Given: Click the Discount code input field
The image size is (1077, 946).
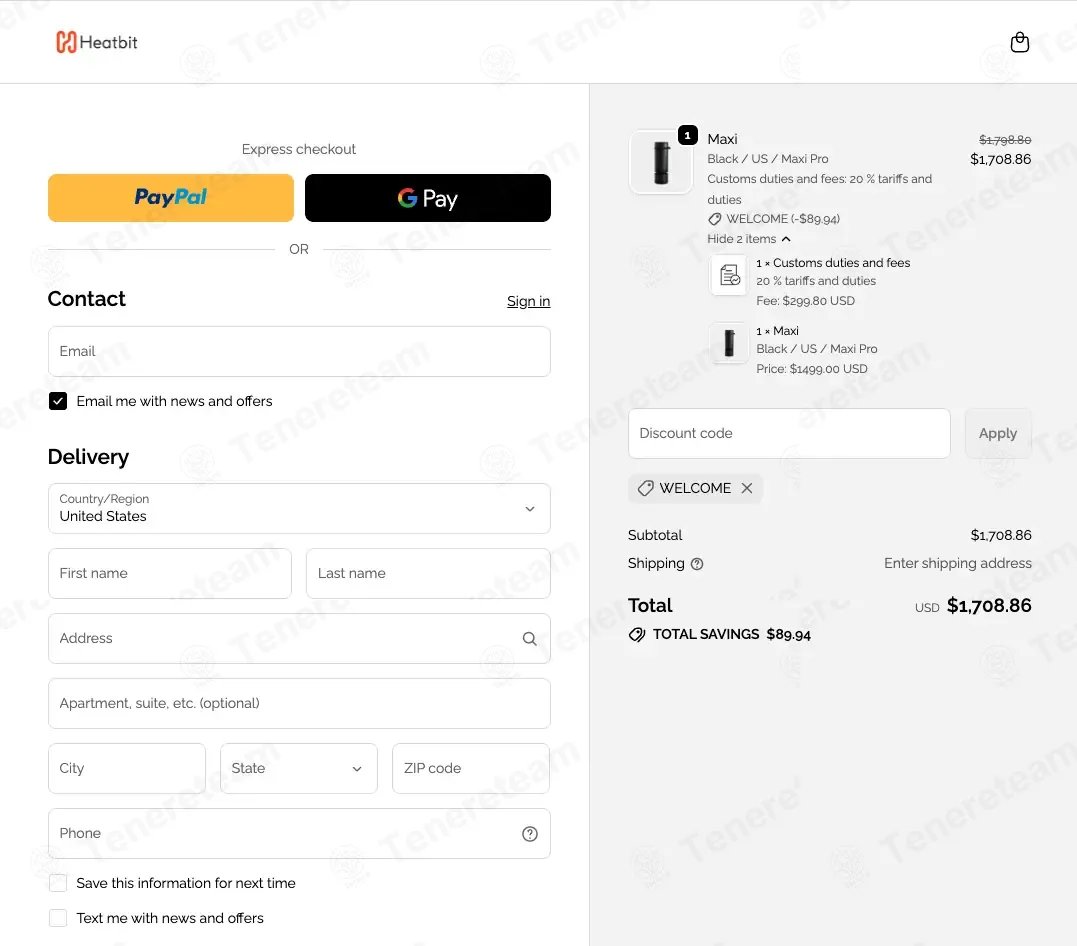Looking at the screenshot, I should pos(789,433).
